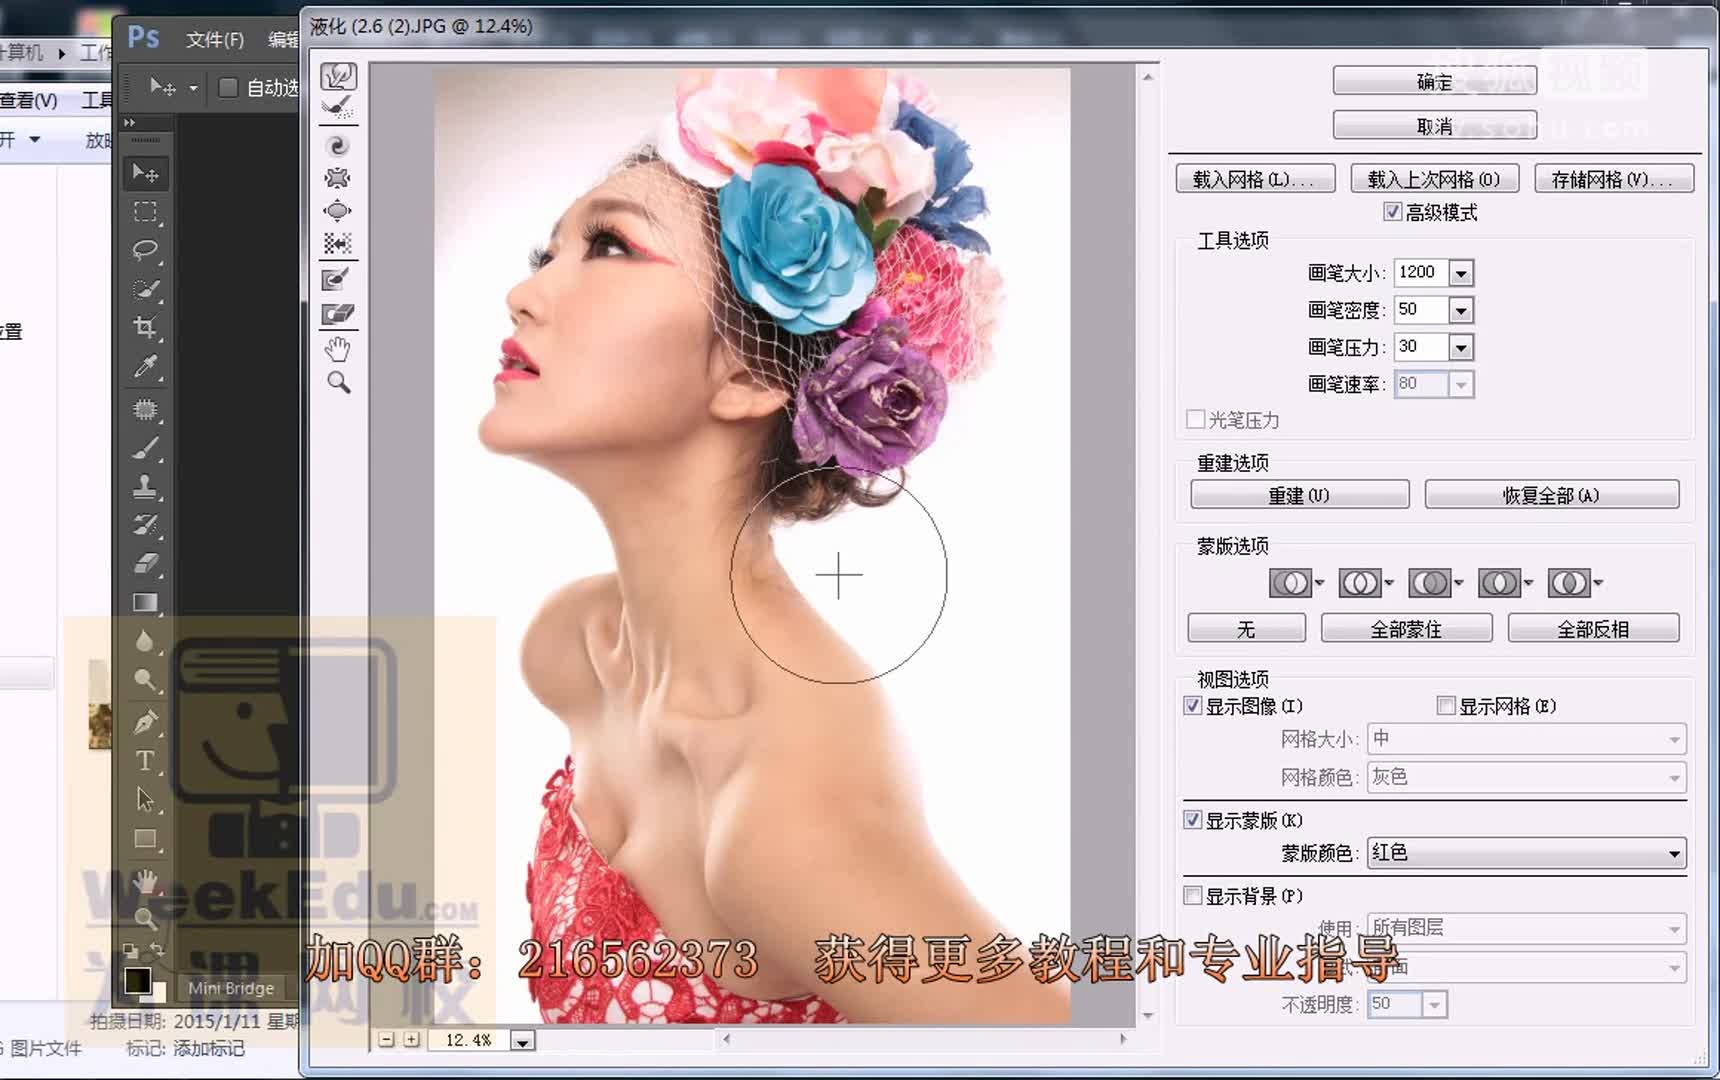Open the 画笔密度 brush density dropdown arrow
The image size is (1720, 1080).
tap(1461, 310)
